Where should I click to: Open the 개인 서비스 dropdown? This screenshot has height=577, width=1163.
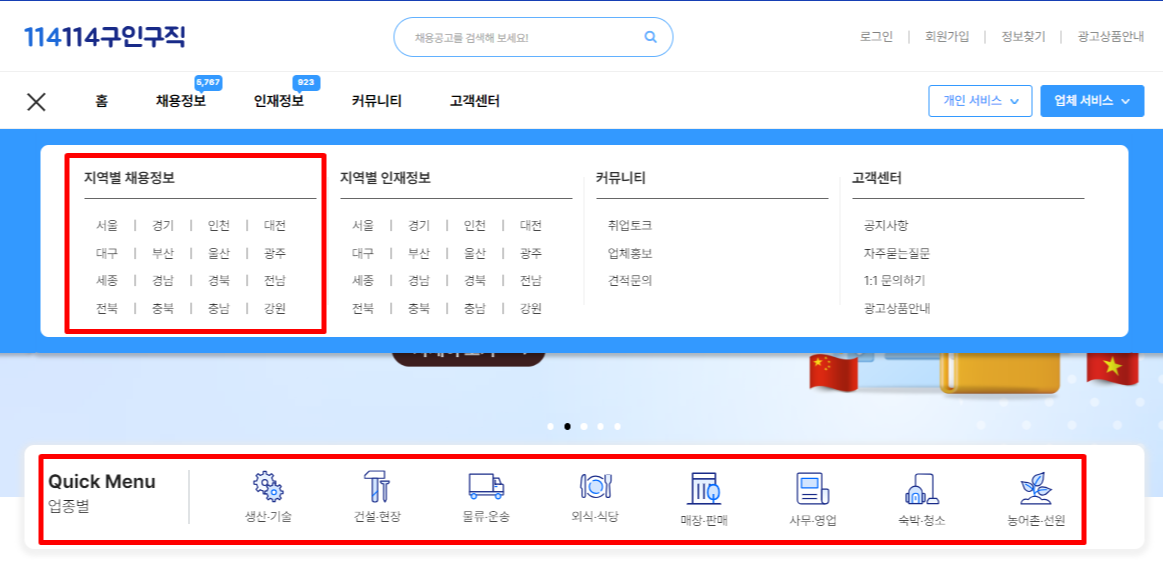979,101
